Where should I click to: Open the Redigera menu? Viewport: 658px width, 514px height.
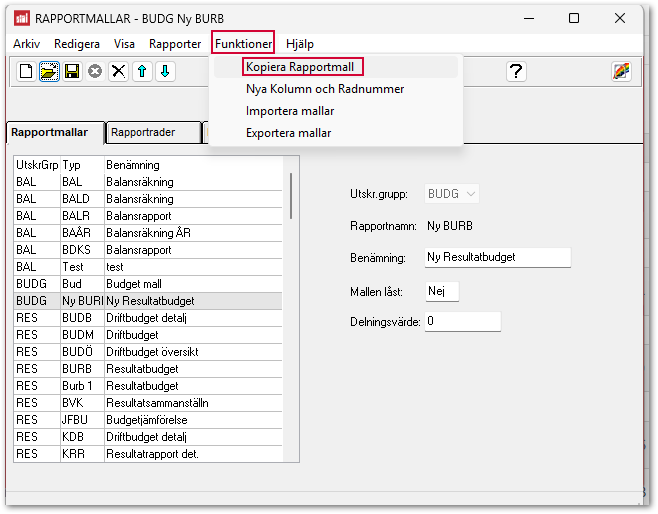click(x=77, y=44)
